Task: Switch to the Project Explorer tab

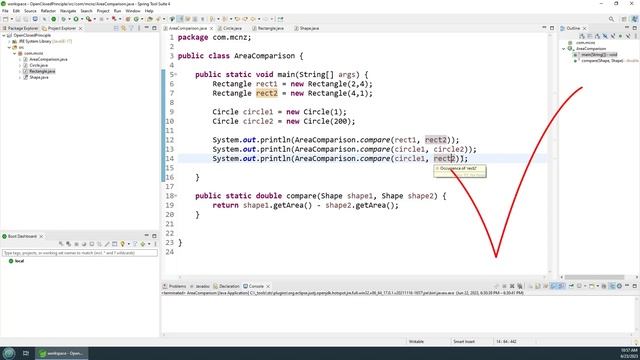Action: pos(62,28)
